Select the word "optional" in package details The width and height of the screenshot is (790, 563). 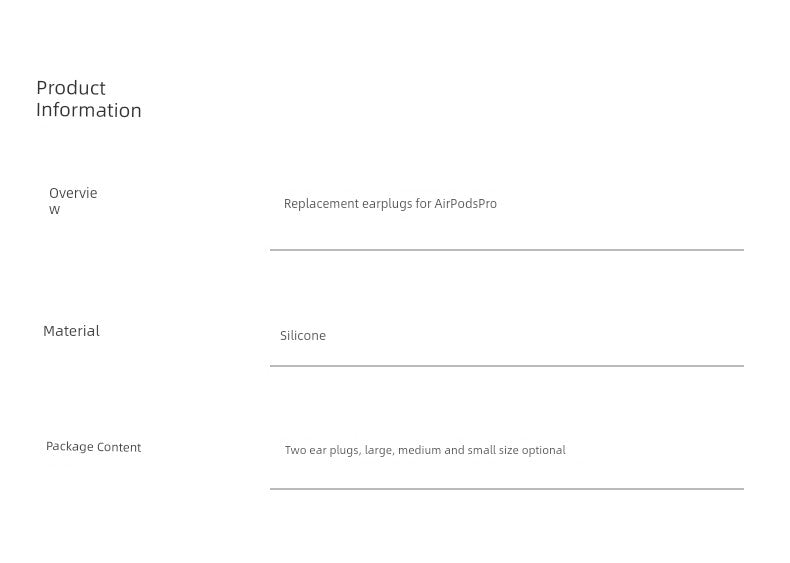click(543, 451)
